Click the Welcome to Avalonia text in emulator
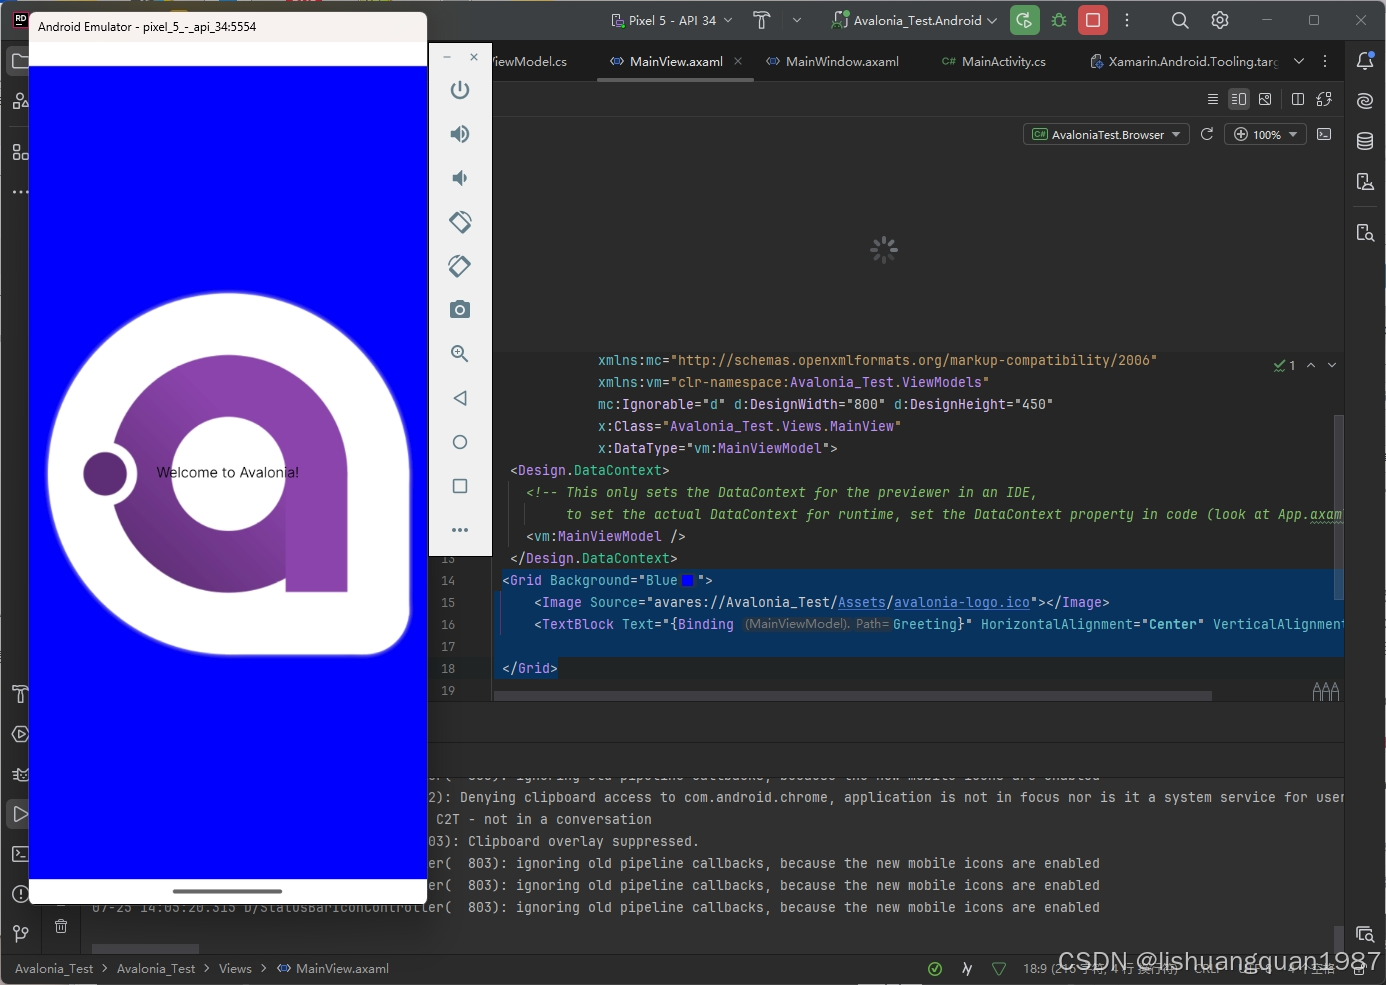Screen dimensions: 1386x985 (x=228, y=472)
